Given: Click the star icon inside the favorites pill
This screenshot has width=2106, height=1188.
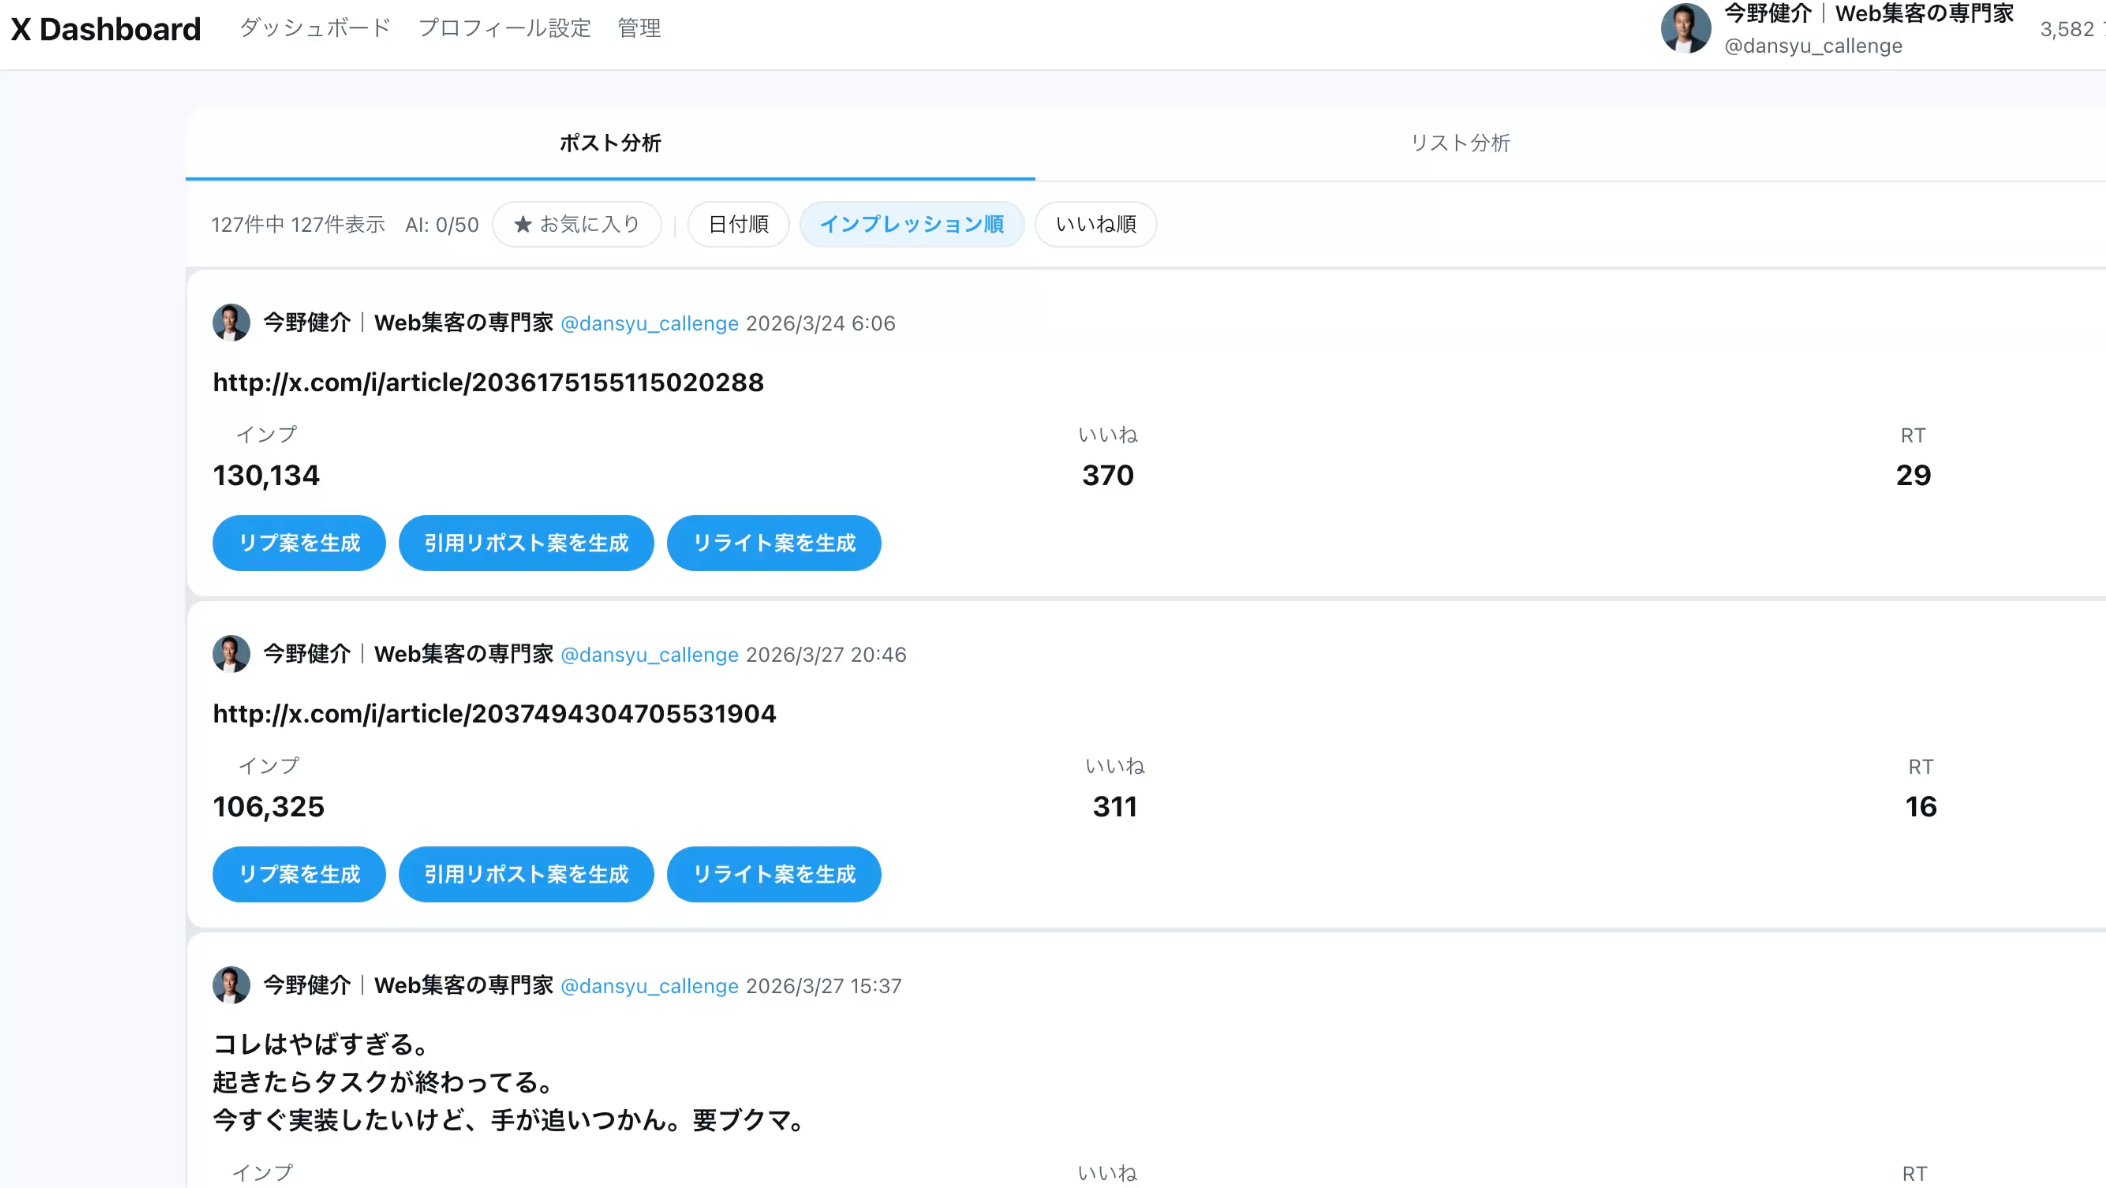Looking at the screenshot, I should pos(522,224).
